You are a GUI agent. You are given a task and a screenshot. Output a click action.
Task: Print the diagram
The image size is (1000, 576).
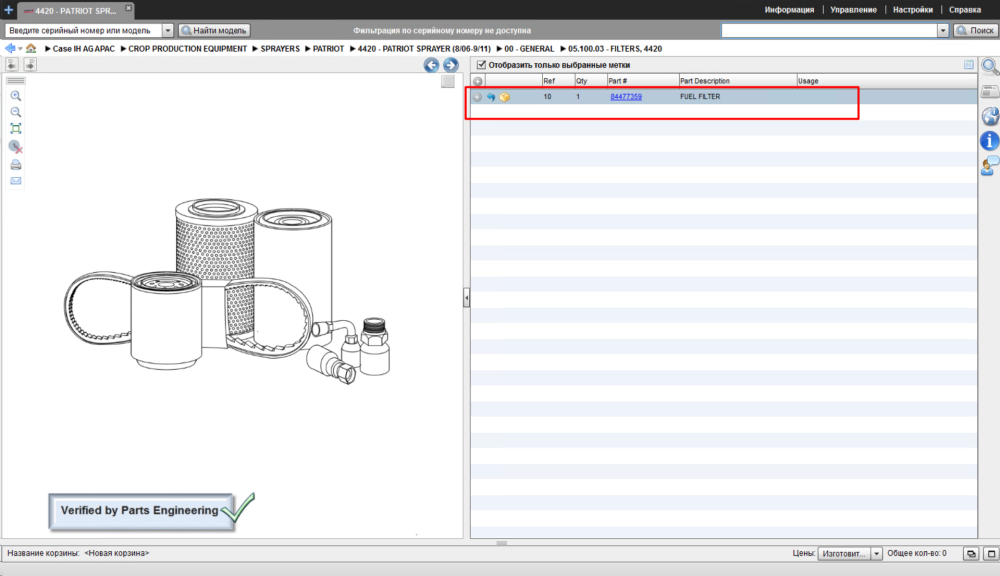point(16,165)
